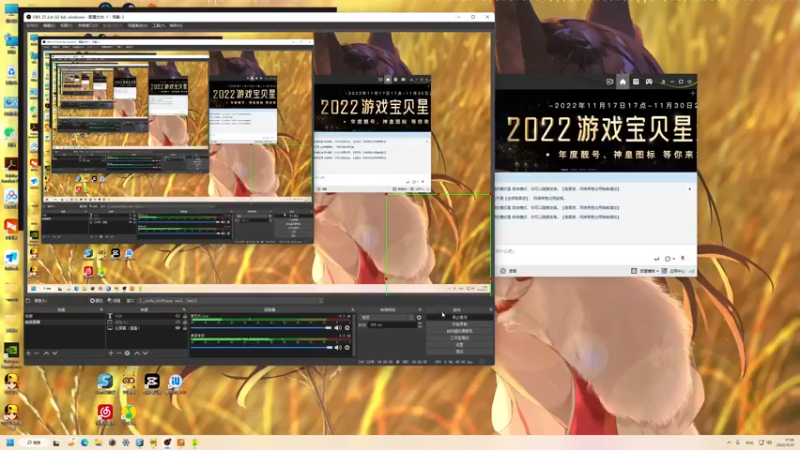Open the black CapCut-style desktop shortcut
The width and height of the screenshot is (800, 450).
coord(152,381)
